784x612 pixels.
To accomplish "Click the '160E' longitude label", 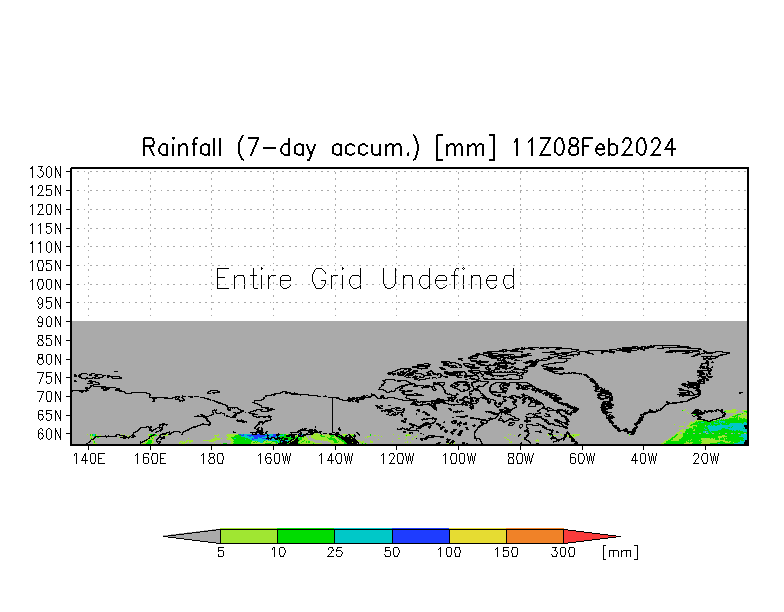I will tap(150, 458).
